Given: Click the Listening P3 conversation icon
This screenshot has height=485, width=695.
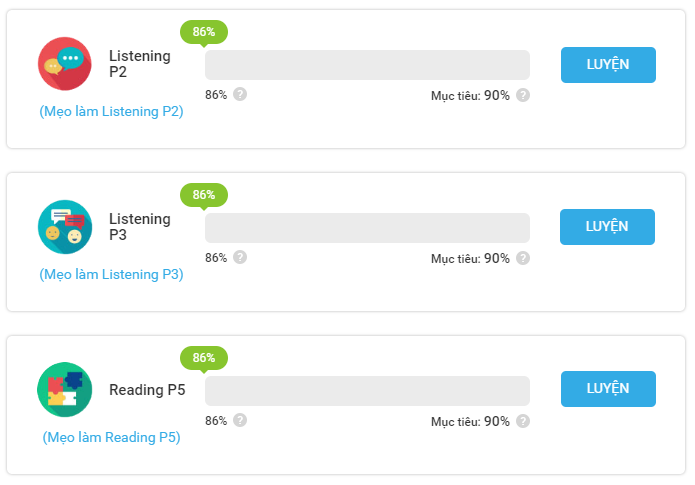Looking at the screenshot, I should coord(65,227).
